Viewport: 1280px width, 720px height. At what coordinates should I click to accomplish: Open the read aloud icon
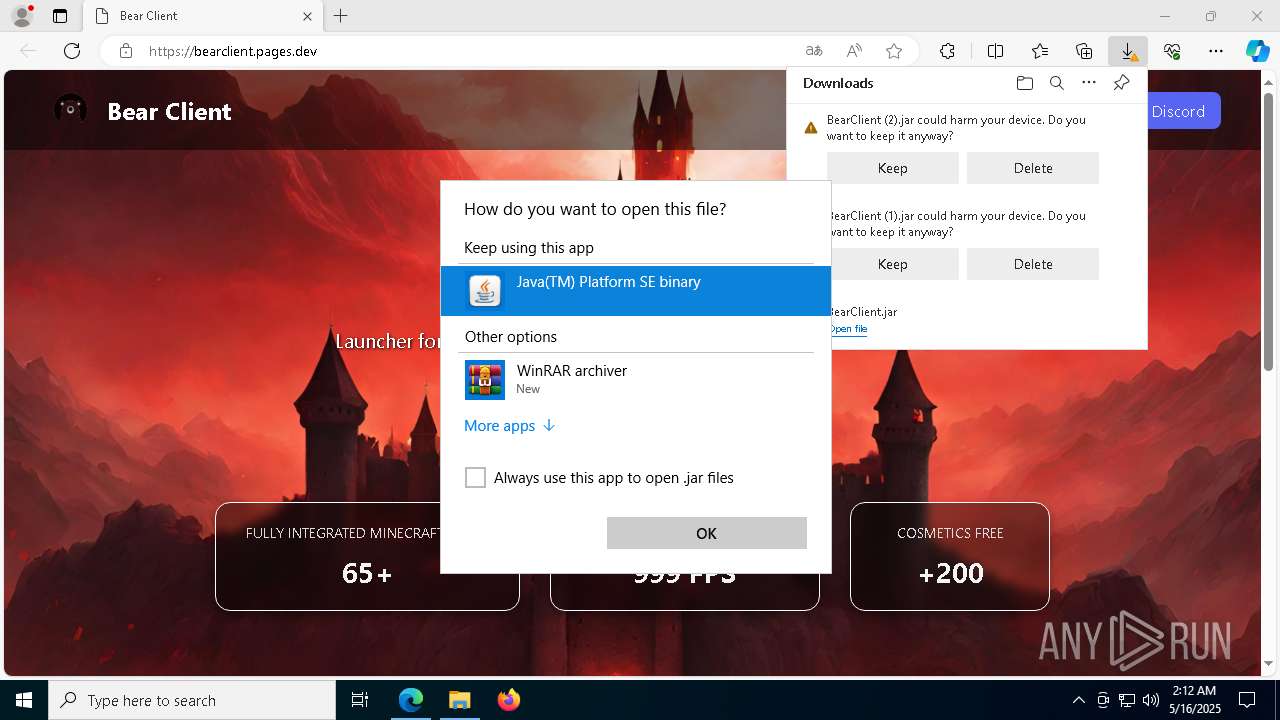pos(854,51)
